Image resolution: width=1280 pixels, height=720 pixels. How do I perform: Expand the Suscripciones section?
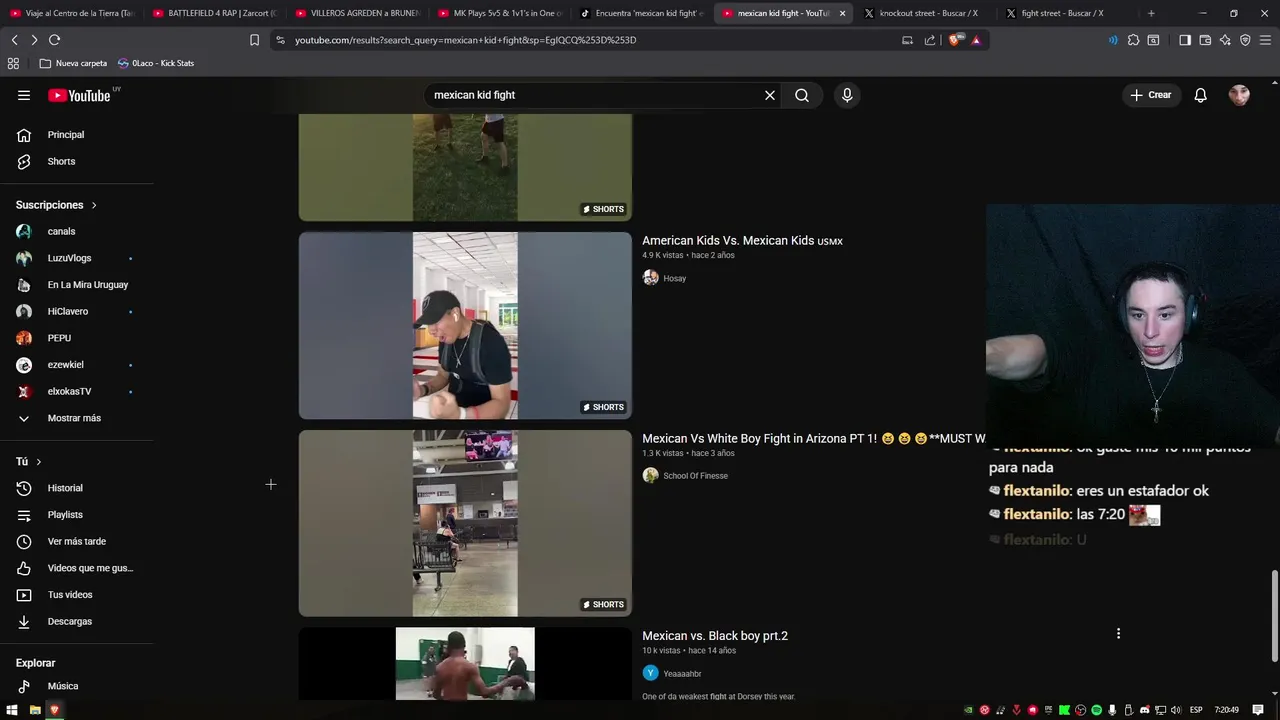(x=57, y=205)
